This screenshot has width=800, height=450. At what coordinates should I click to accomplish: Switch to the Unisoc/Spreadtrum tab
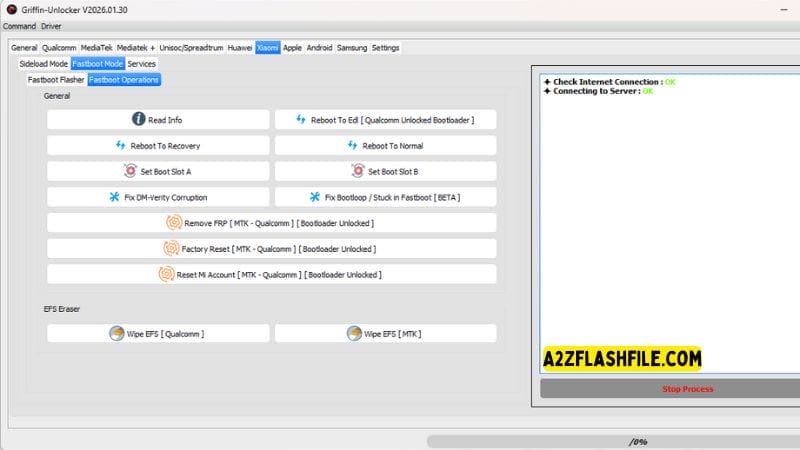191,47
